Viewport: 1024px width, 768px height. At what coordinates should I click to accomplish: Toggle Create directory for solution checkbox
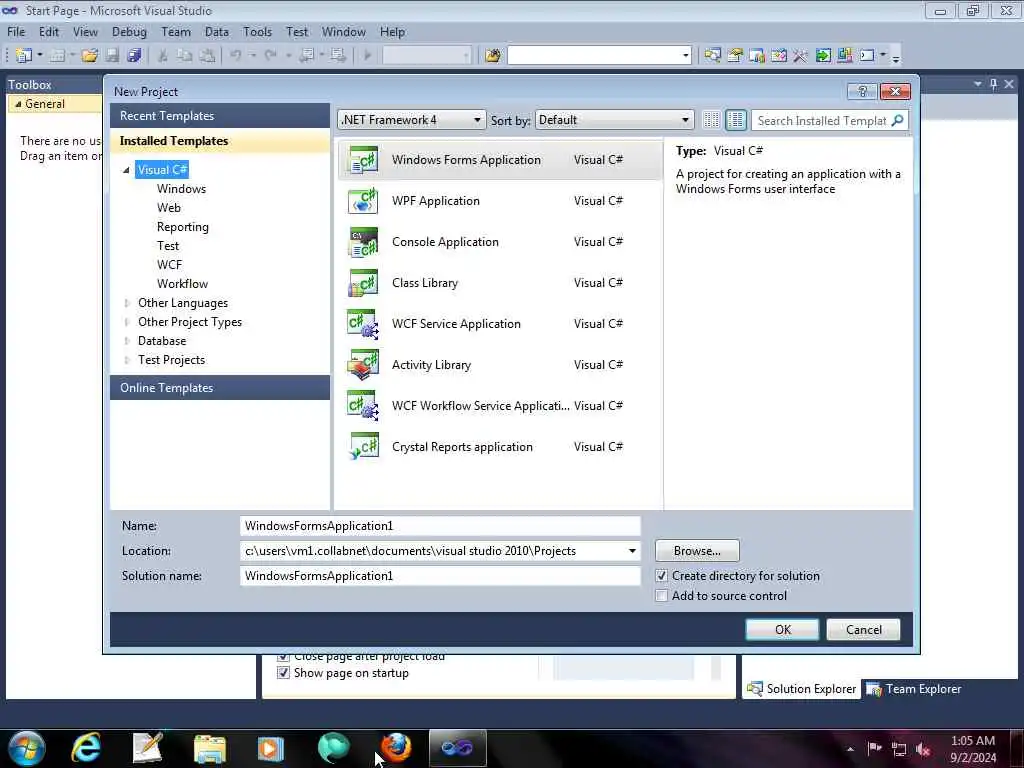coord(662,576)
